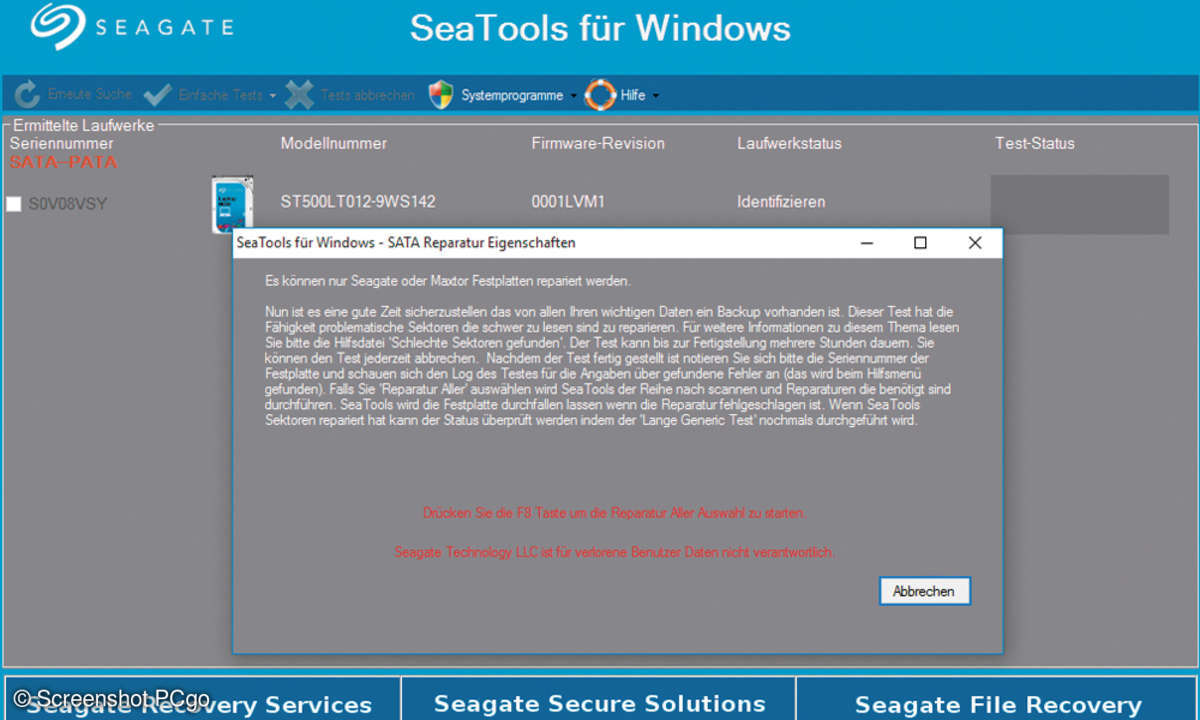Open Seagate Recovery Services banner
This screenshot has width=1200, height=720.
click(200, 699)
